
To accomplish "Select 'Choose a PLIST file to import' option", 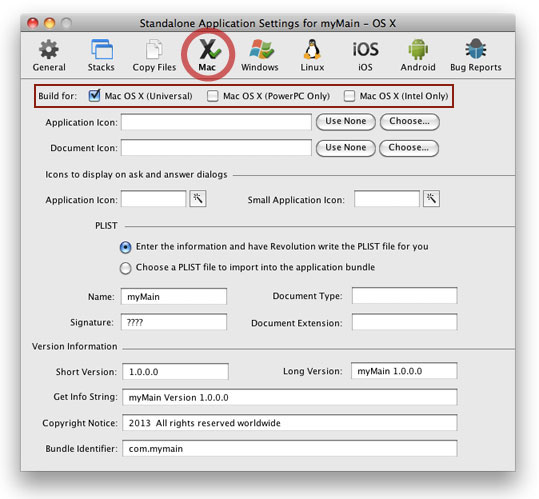I will click(125, 268).
